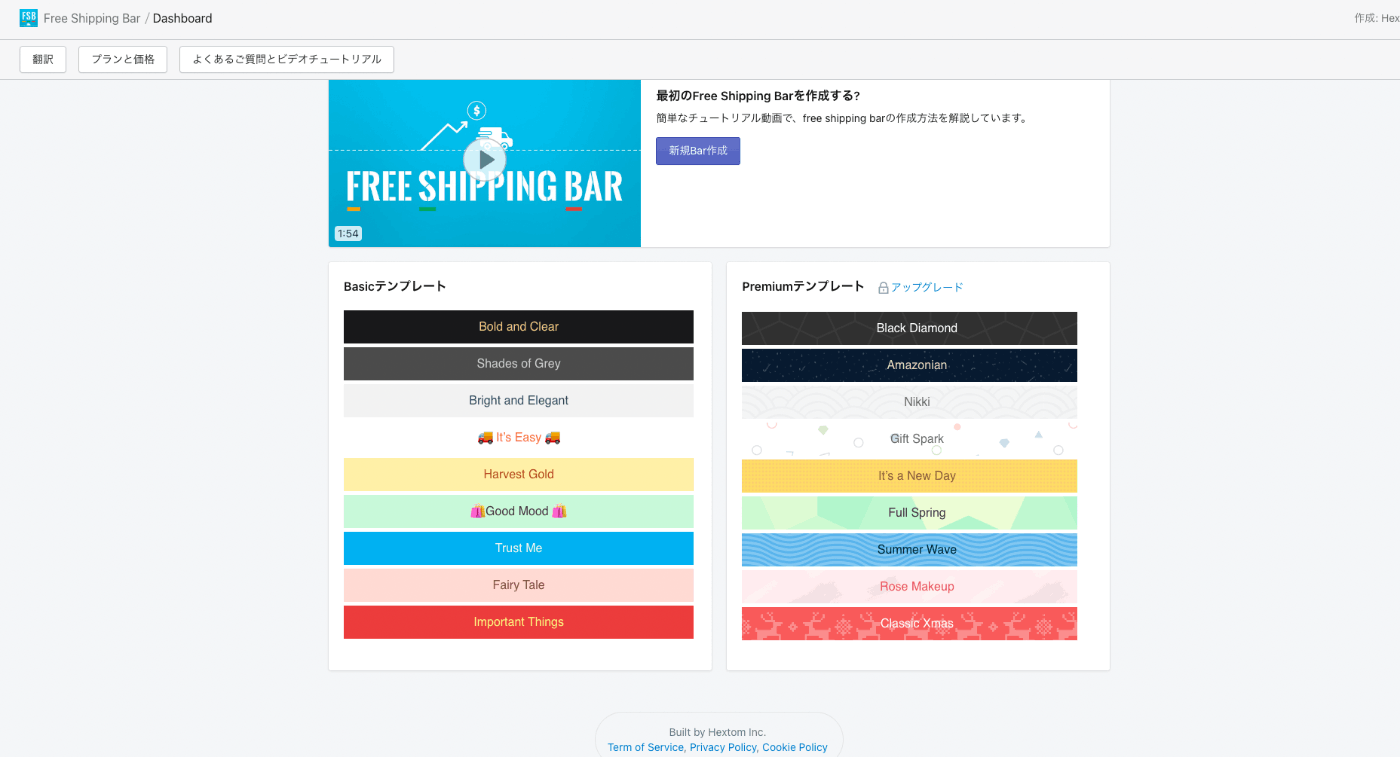Open よくあるご質問とビデオチュートリアル

pos(287,59)
